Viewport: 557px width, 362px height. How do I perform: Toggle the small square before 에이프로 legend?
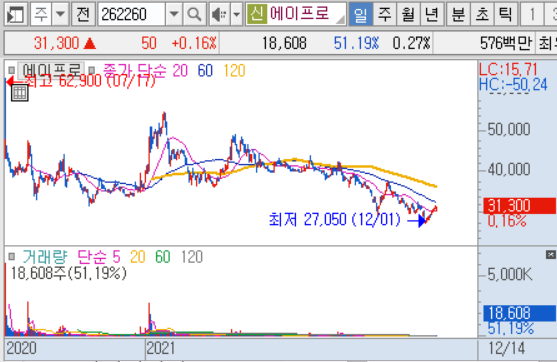11,70
